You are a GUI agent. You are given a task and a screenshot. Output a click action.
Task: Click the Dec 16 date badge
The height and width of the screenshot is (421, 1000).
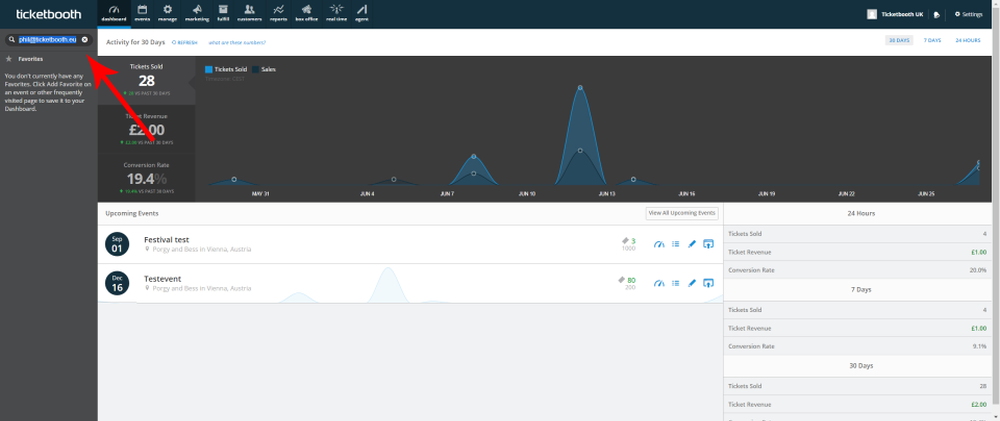tap(117, 283)
